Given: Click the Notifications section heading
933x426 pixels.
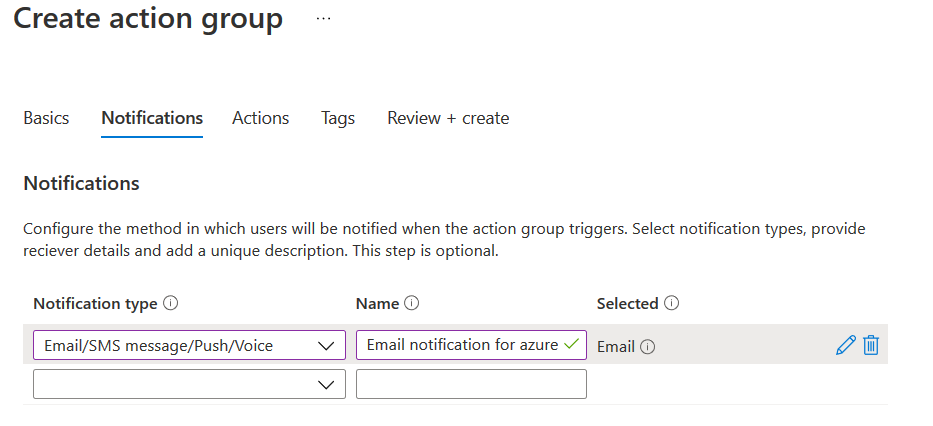Looking at the screenshot, I should pyautogui.click(x=81, y=184).
